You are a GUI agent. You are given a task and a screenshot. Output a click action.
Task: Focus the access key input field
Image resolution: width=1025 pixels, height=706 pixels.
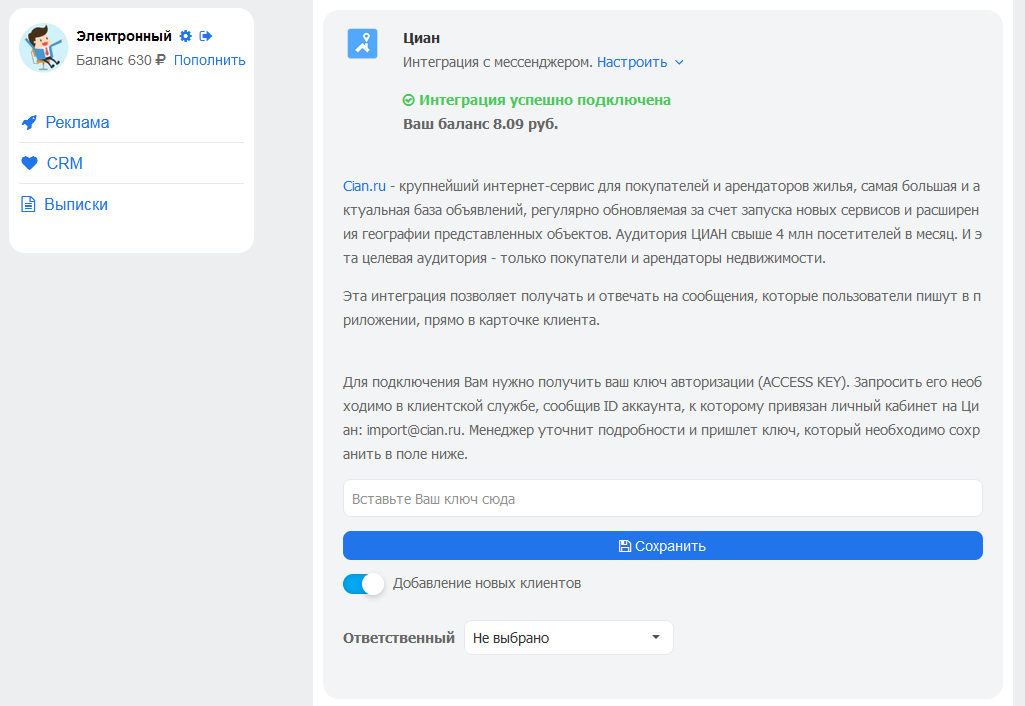tap(663, 498)
